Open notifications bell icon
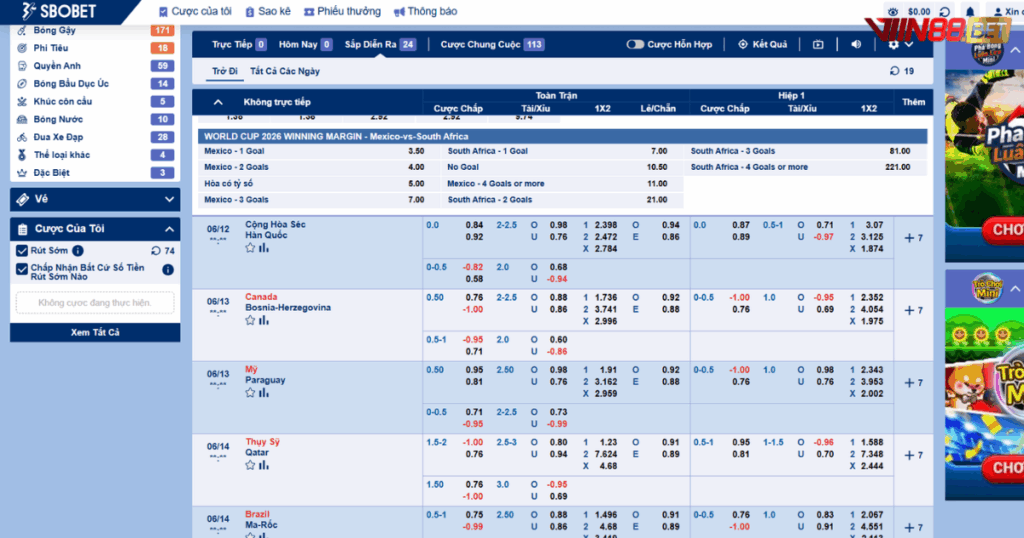The width and height of the screenshot is (1024, 538). coord(970,12)
